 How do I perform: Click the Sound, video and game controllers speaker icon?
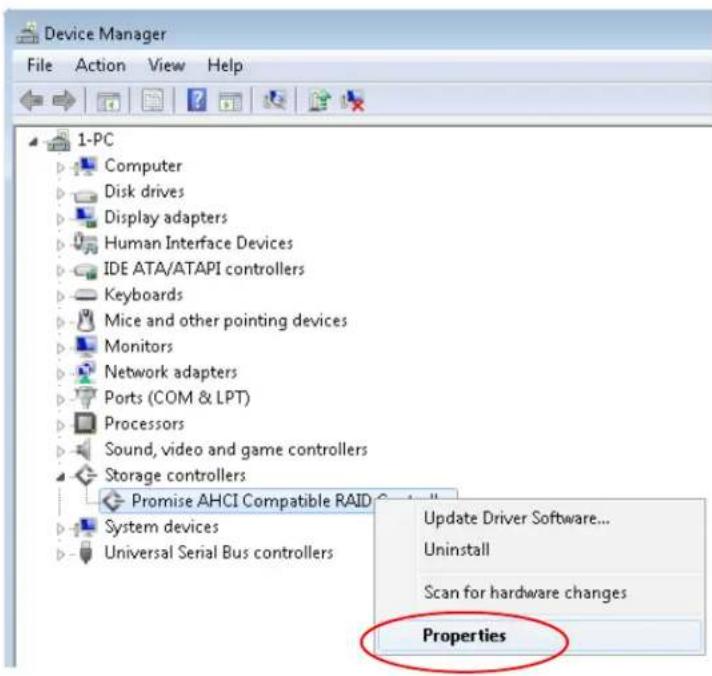(x=84, y=450)
